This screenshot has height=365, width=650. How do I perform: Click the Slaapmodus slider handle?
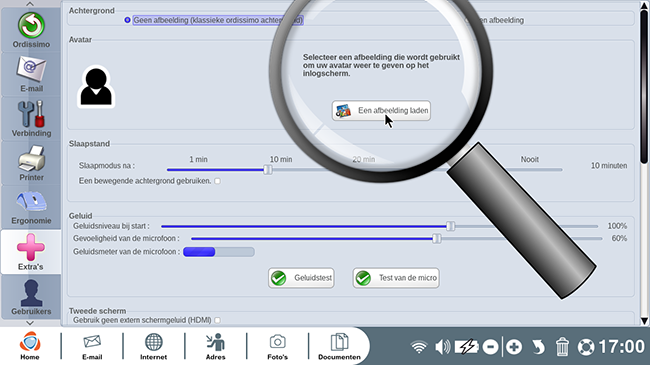click(268, 170)
